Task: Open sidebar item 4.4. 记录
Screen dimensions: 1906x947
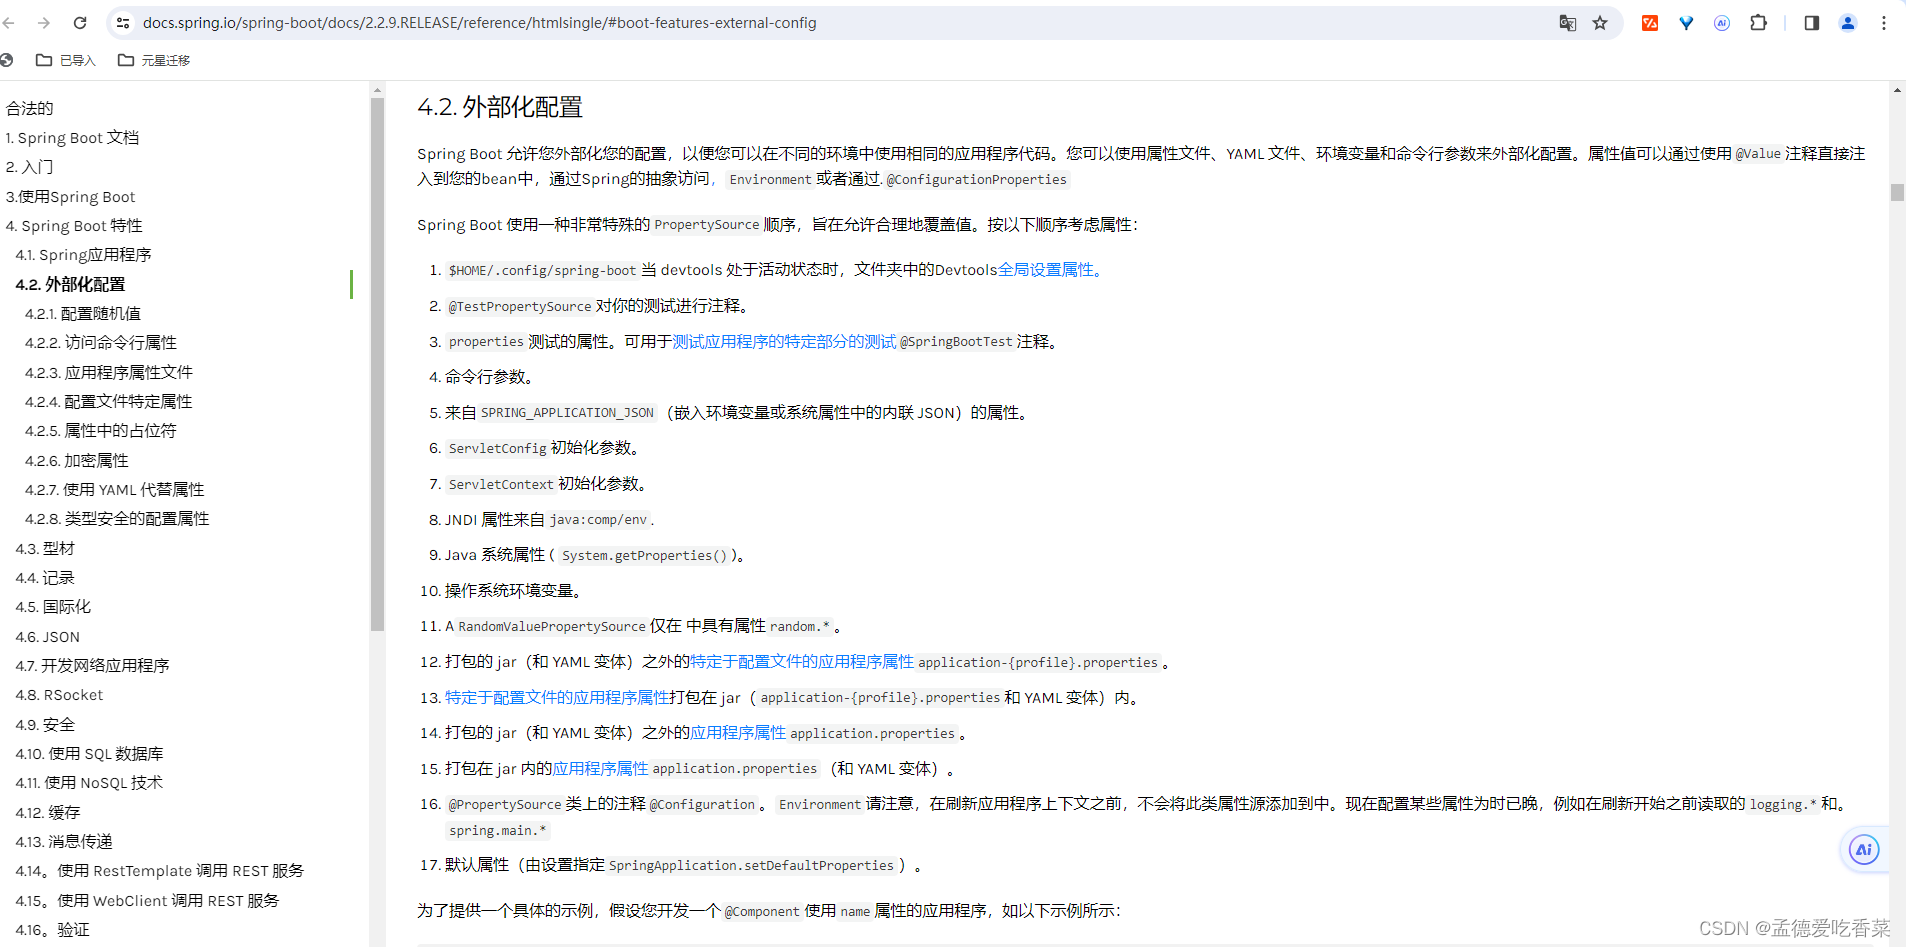Action: click(45, 578)
